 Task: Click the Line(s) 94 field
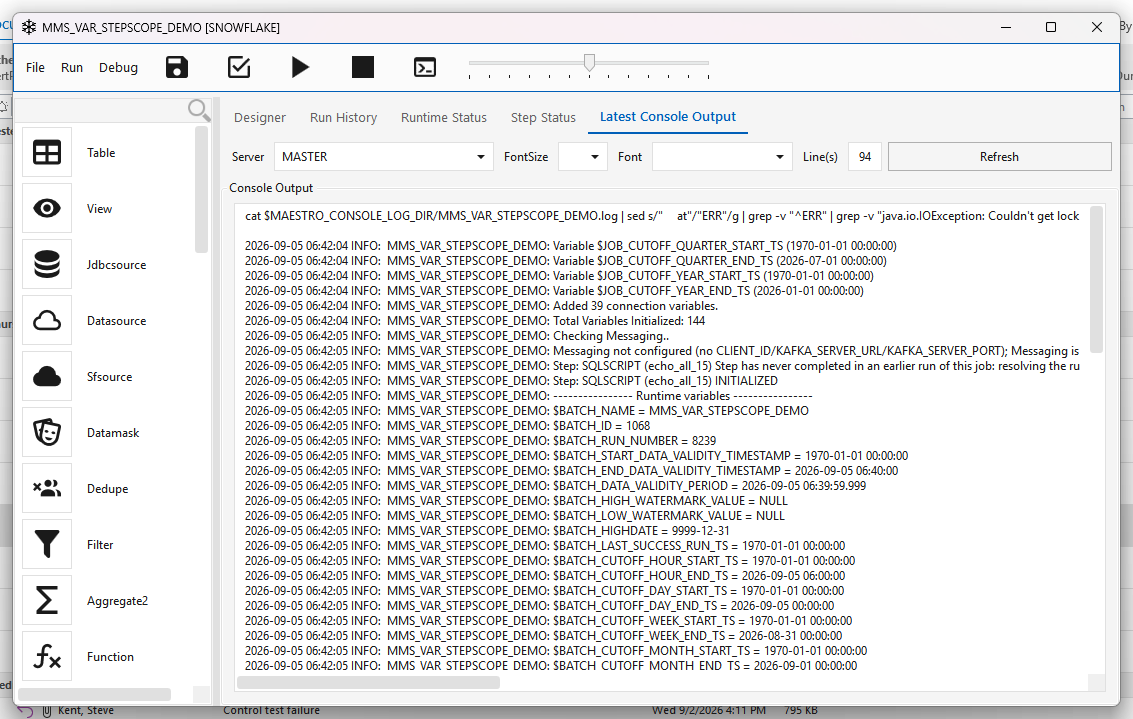tap(865, 157)
